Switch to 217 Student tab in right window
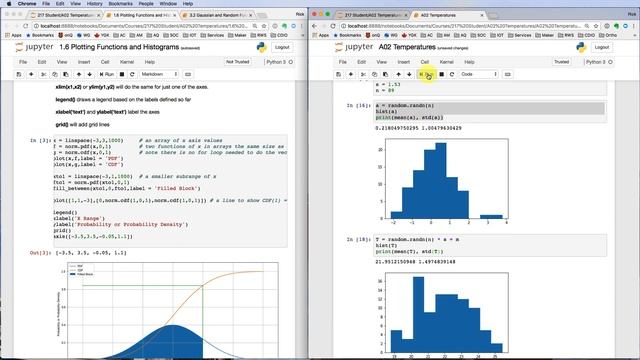 [372, 15]
